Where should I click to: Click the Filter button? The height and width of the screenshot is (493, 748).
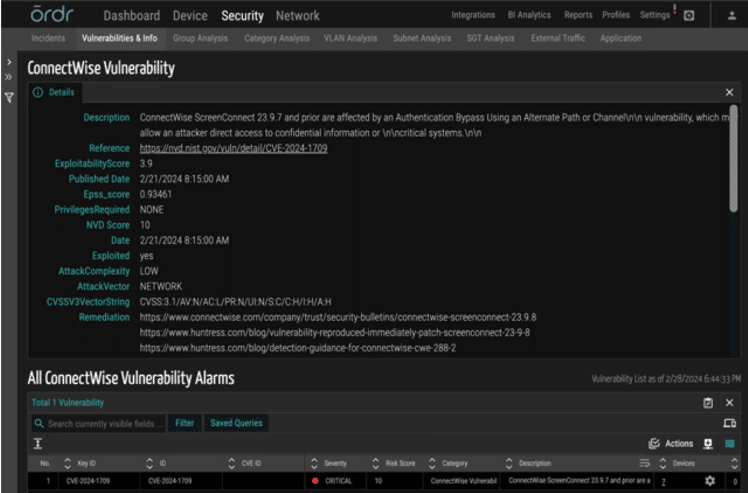(x=185, y=423)
